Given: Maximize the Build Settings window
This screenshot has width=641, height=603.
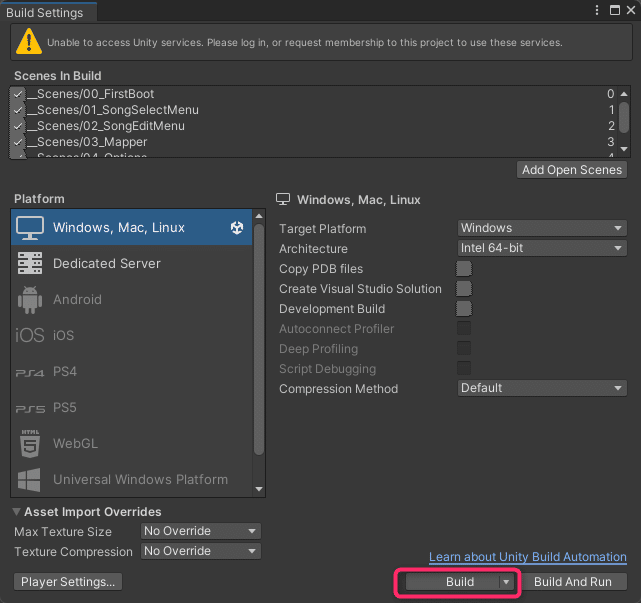Looking at the screenshot, I should 614,10.
